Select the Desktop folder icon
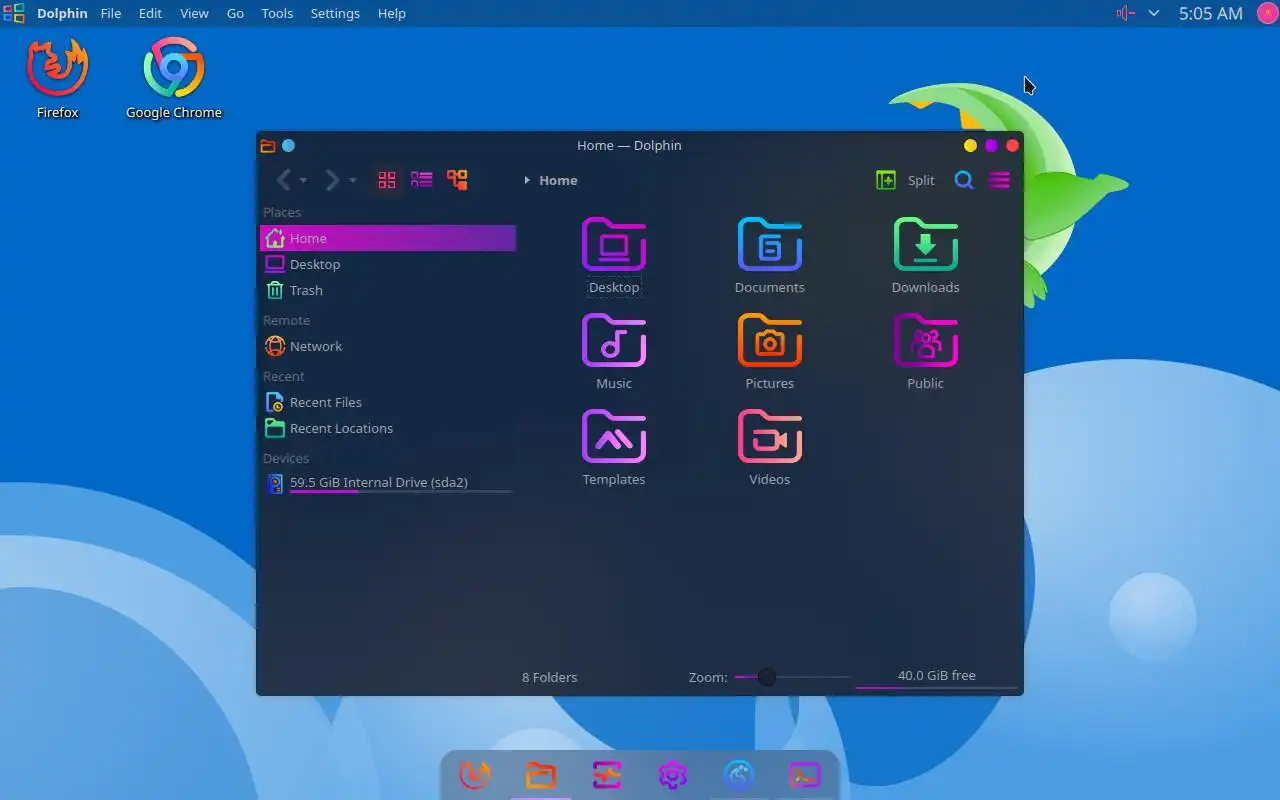This screenshot has width=1280, height=800. point(614,244)
